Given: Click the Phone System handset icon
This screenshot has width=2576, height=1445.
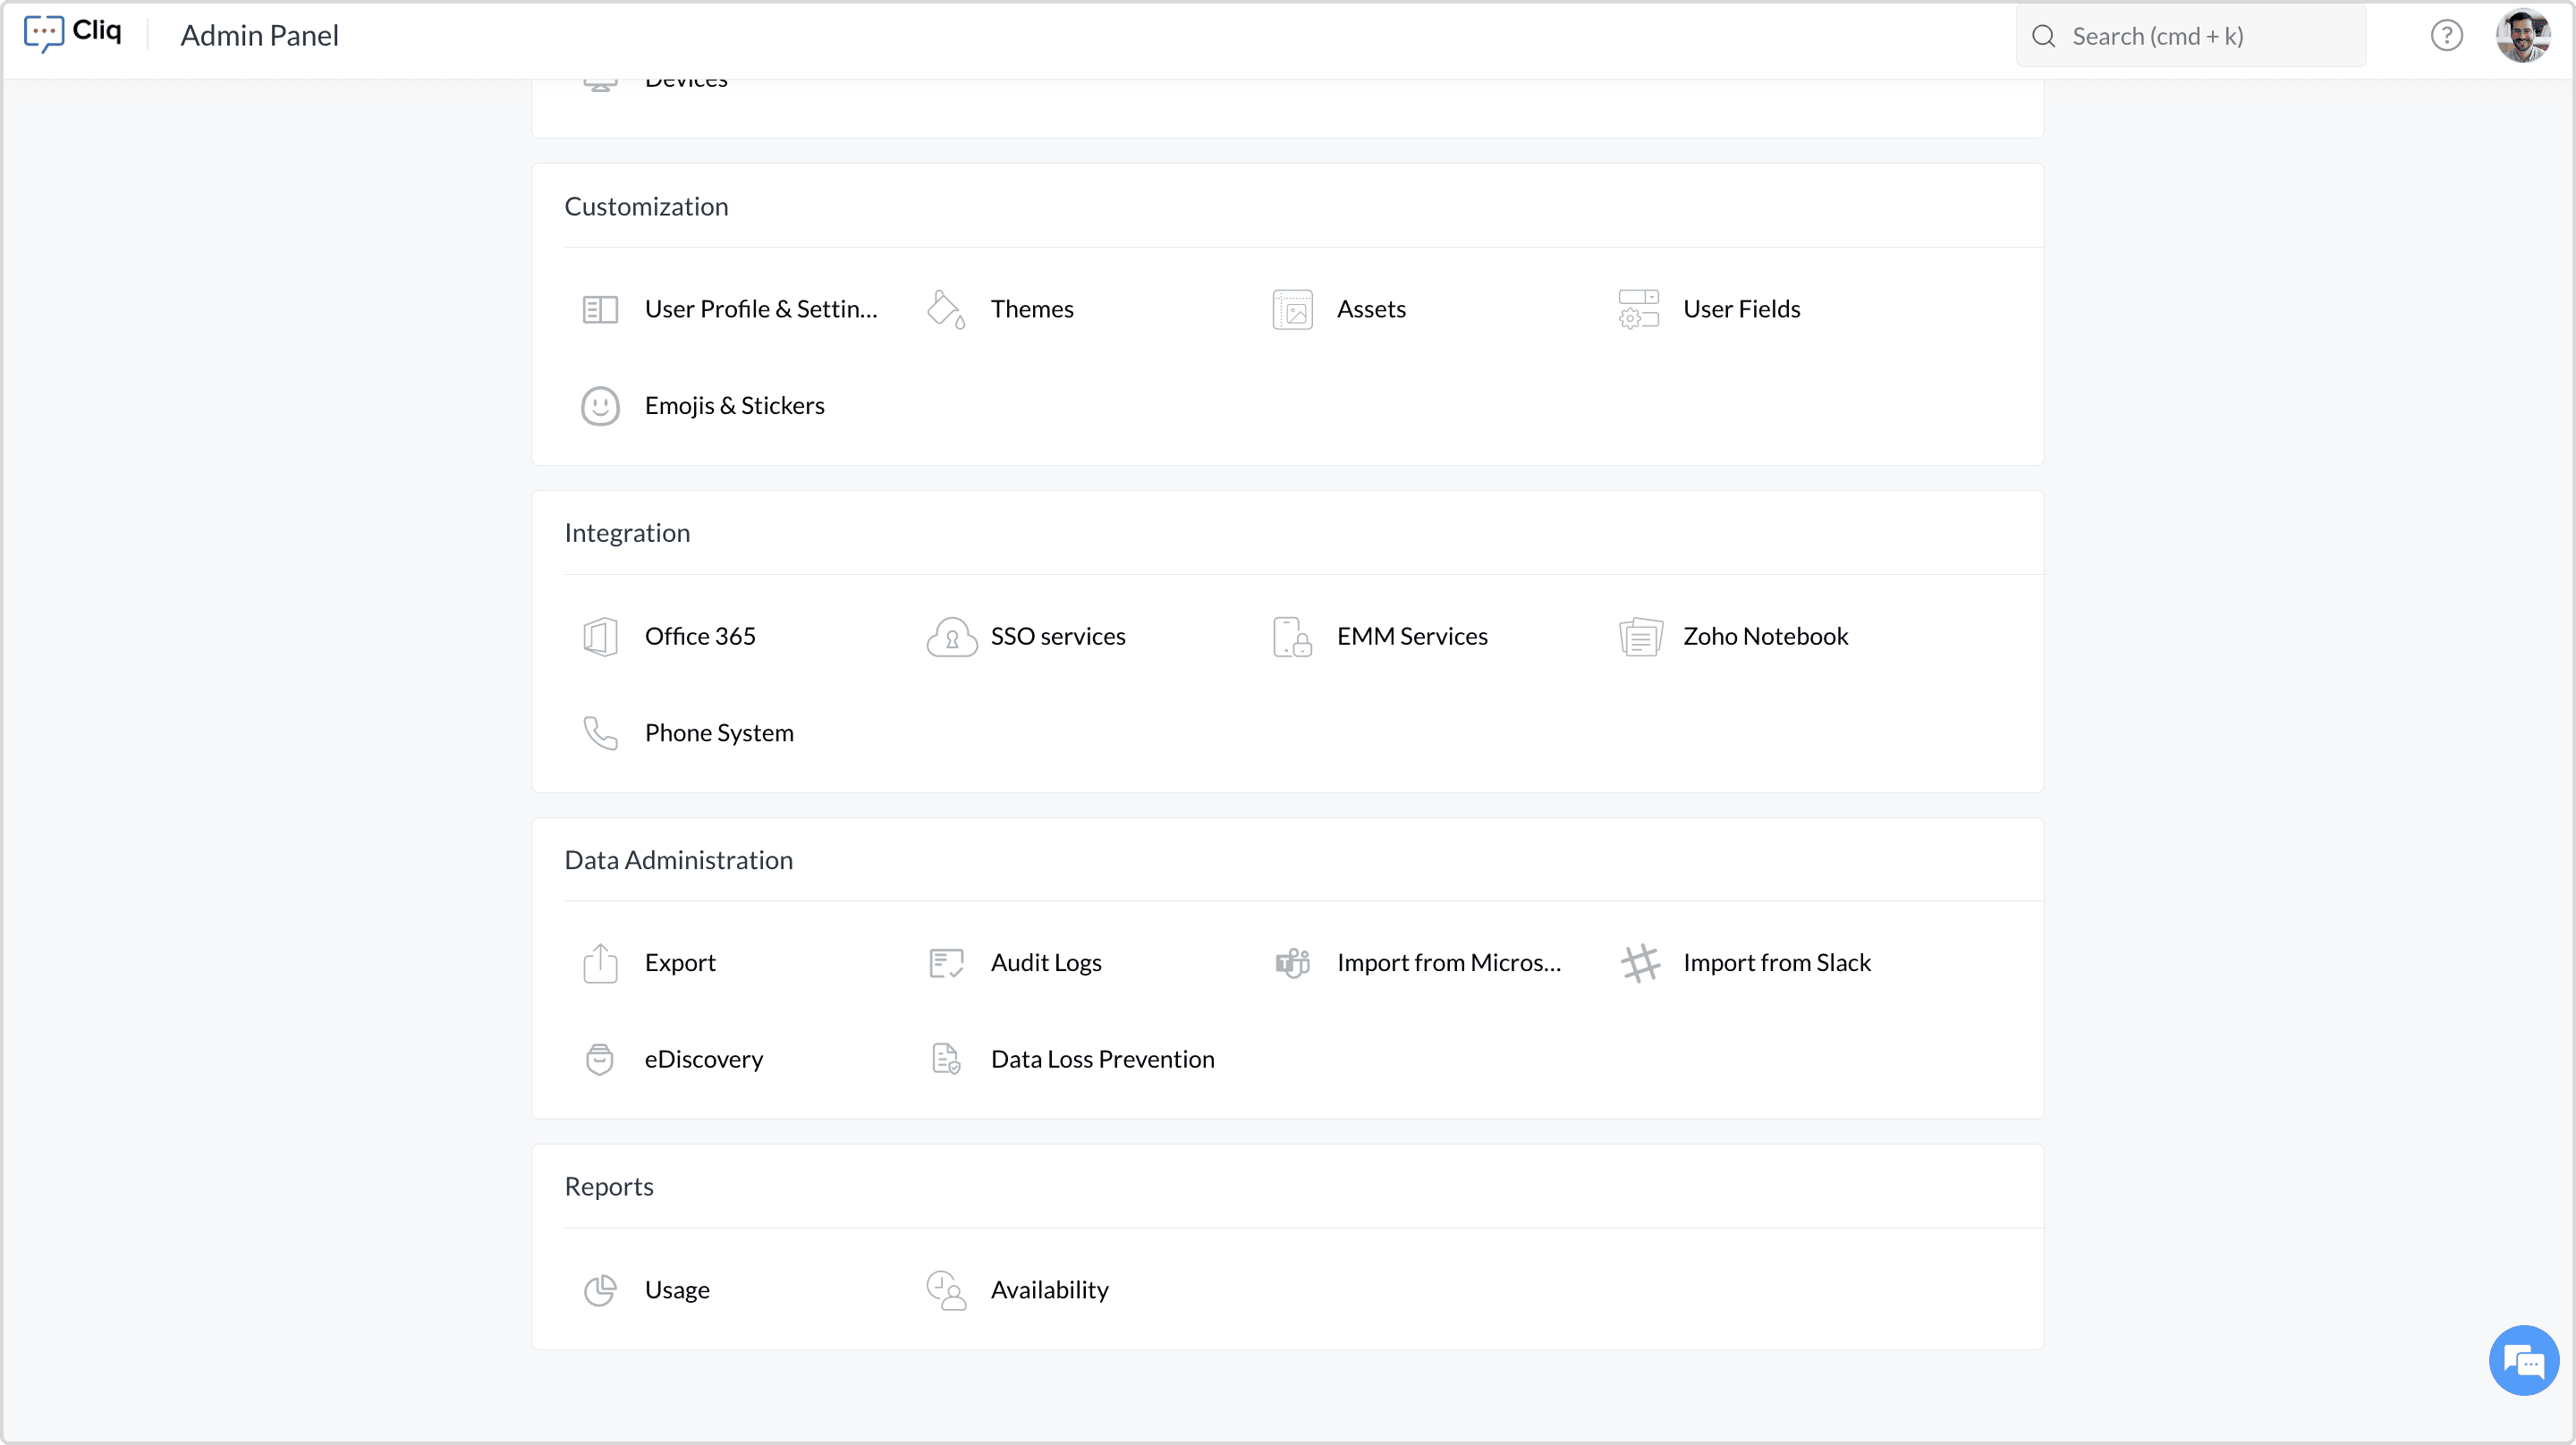Looking at the screenshot, I should 600,733.
